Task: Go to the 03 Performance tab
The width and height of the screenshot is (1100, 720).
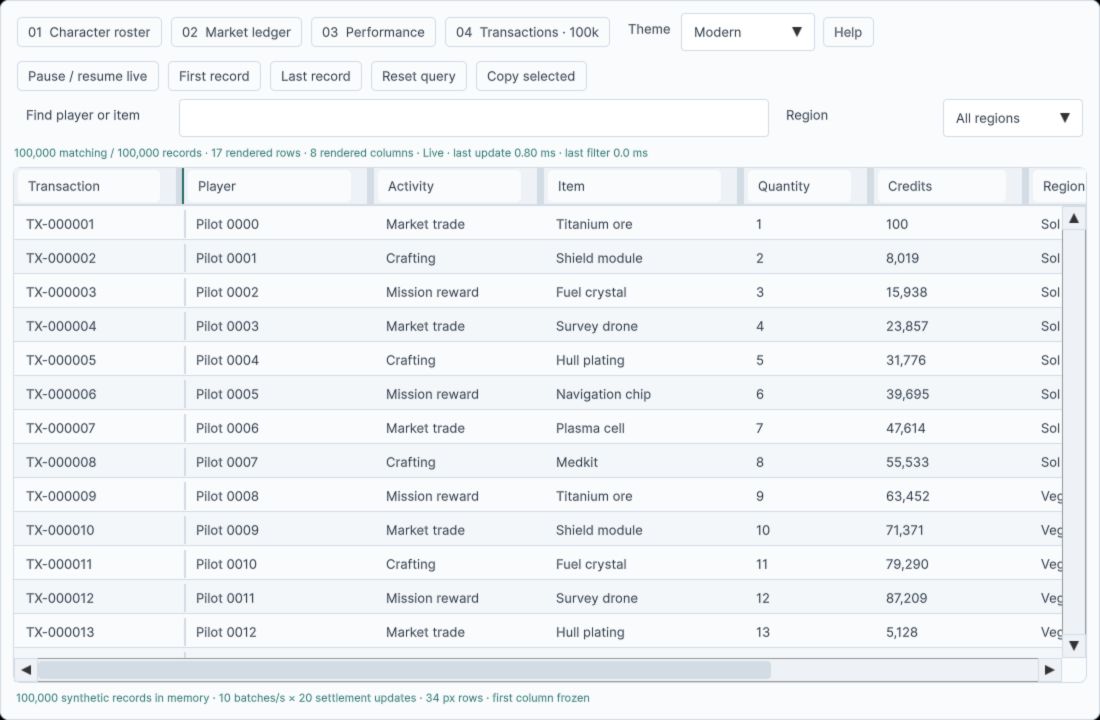Action: [x=373, y=32]
